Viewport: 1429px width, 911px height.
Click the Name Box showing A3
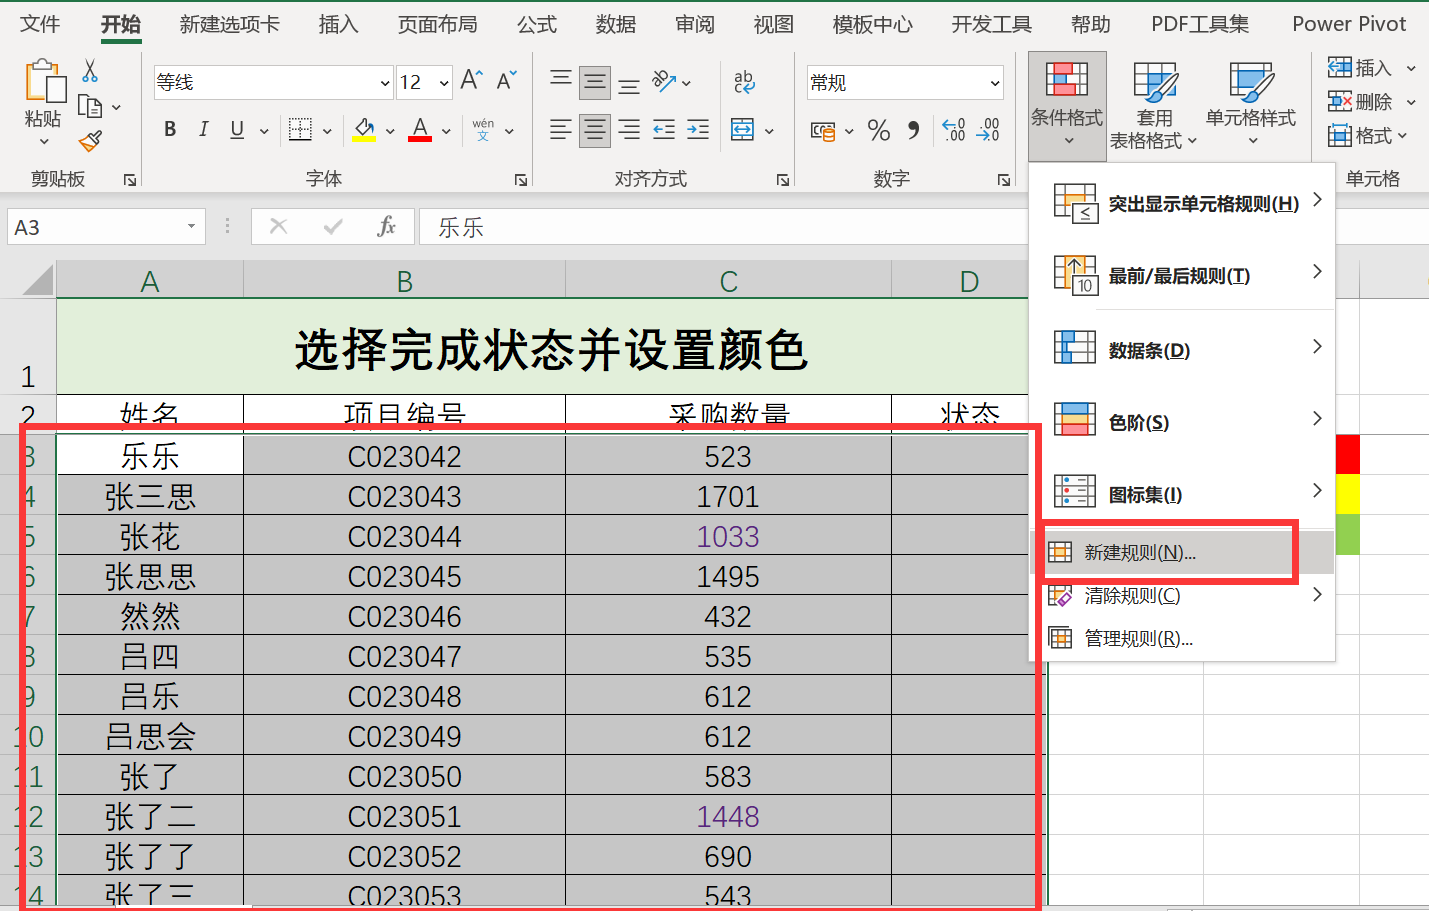pyautogui.click(x=106, y=227)
